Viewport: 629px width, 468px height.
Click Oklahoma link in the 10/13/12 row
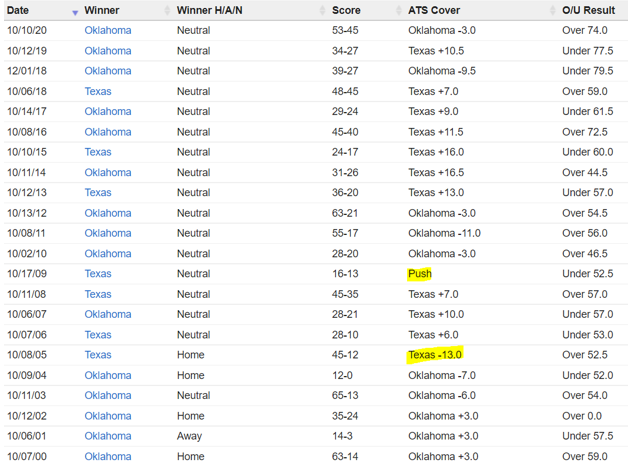[x=107, y=213]
